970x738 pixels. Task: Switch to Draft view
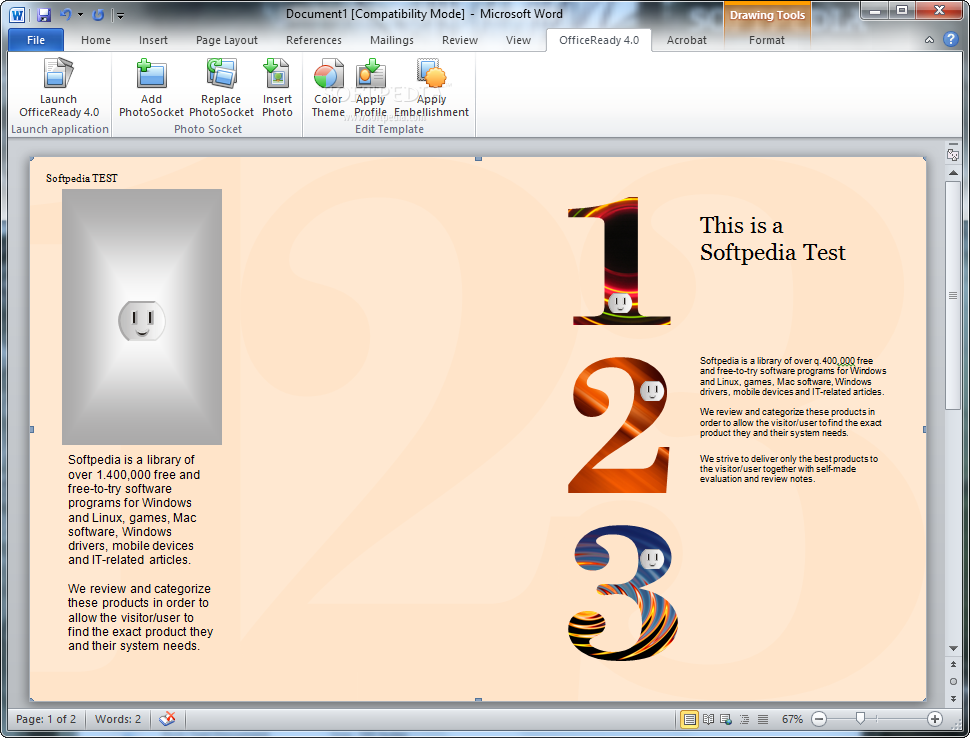click(763, 719)
